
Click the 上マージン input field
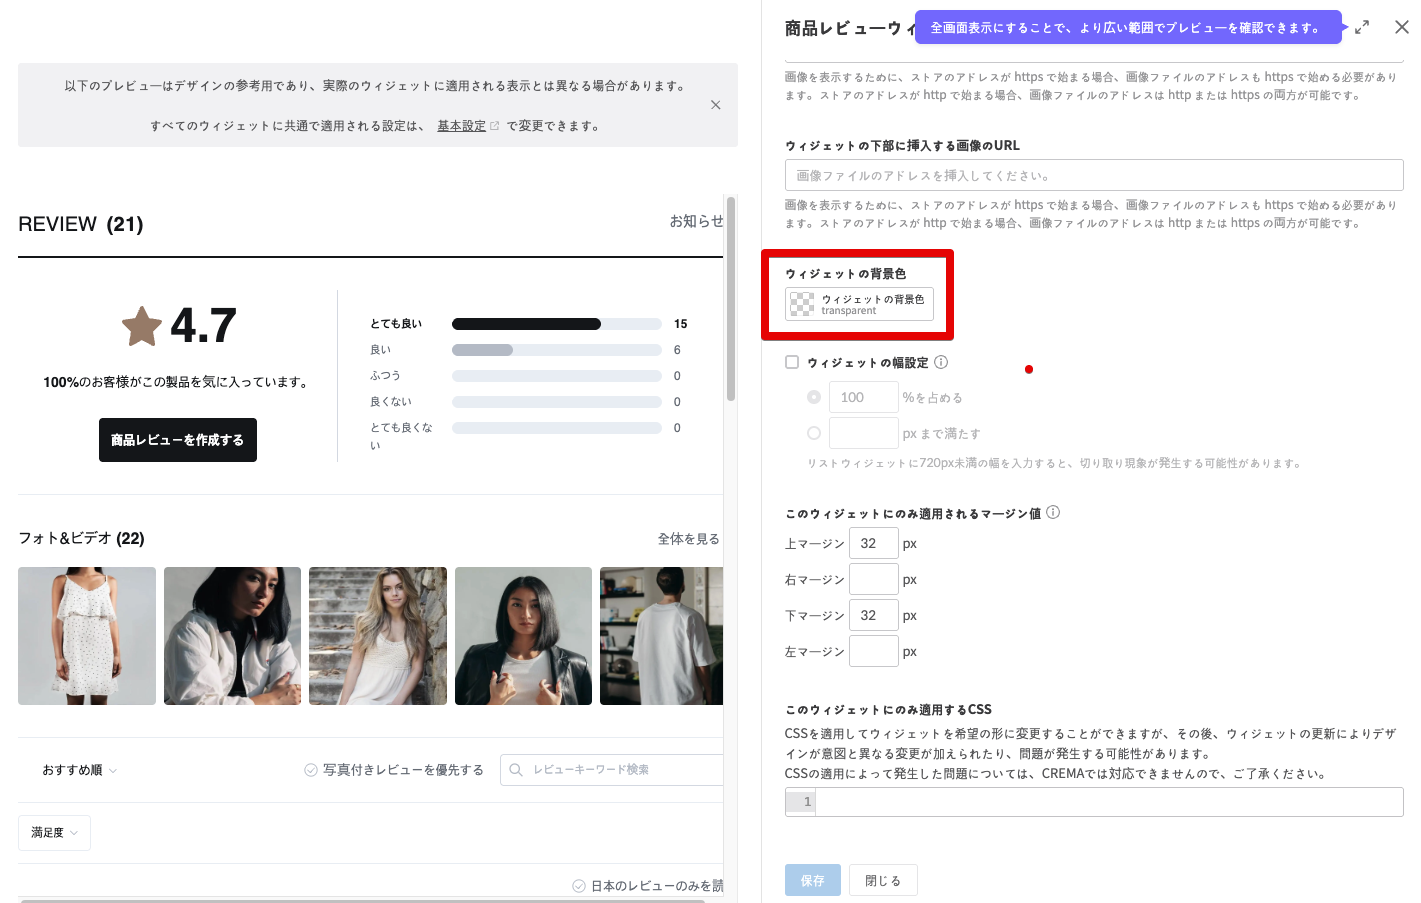point(873,543)
